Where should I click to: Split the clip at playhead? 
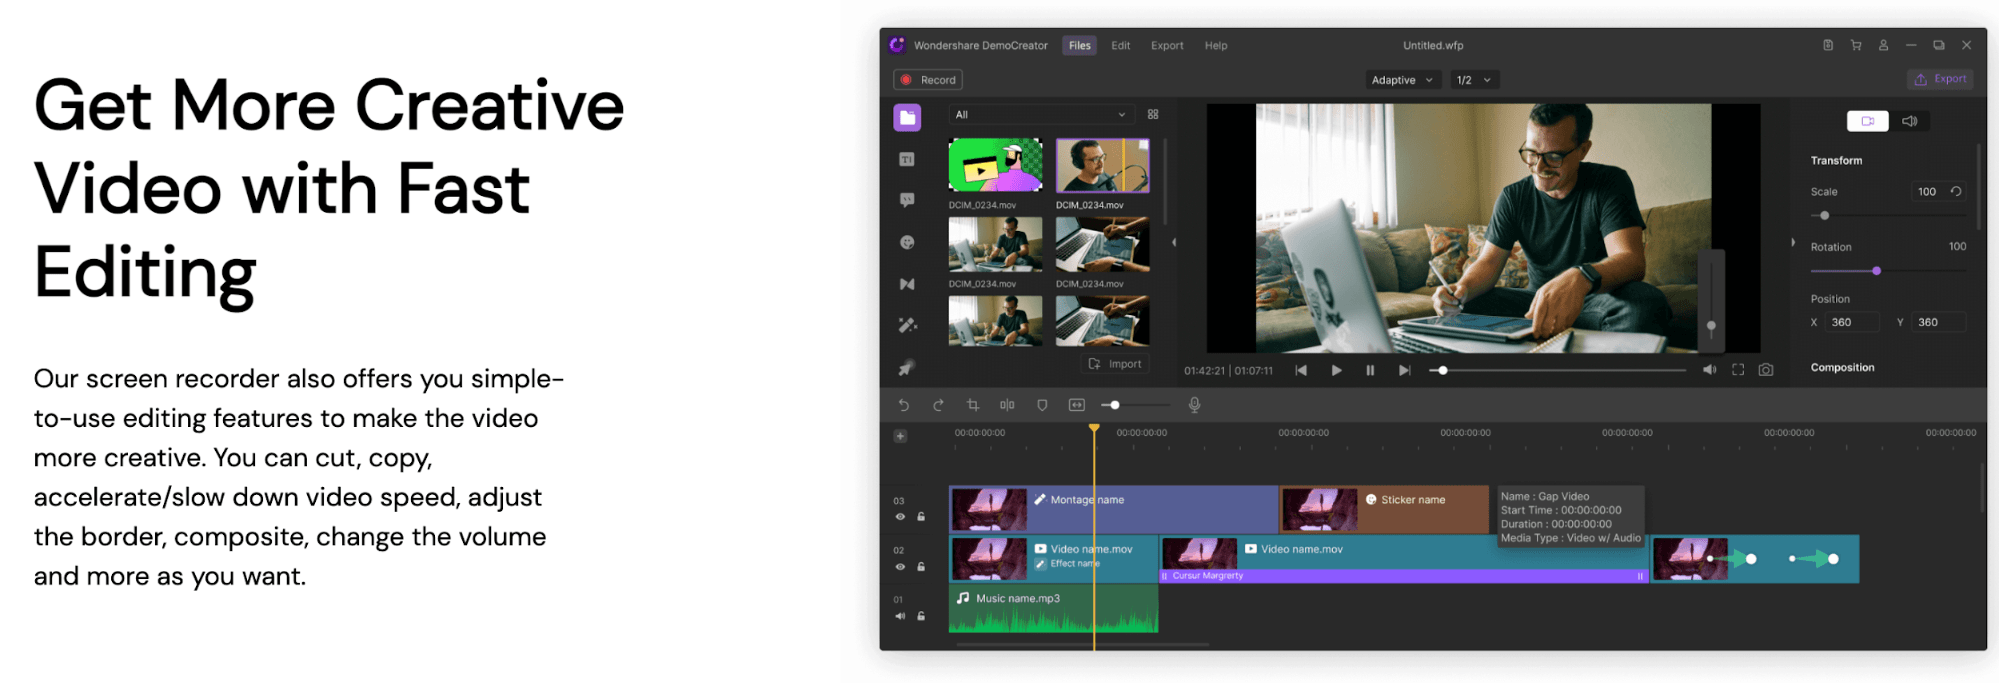[x=1007, y=405]
